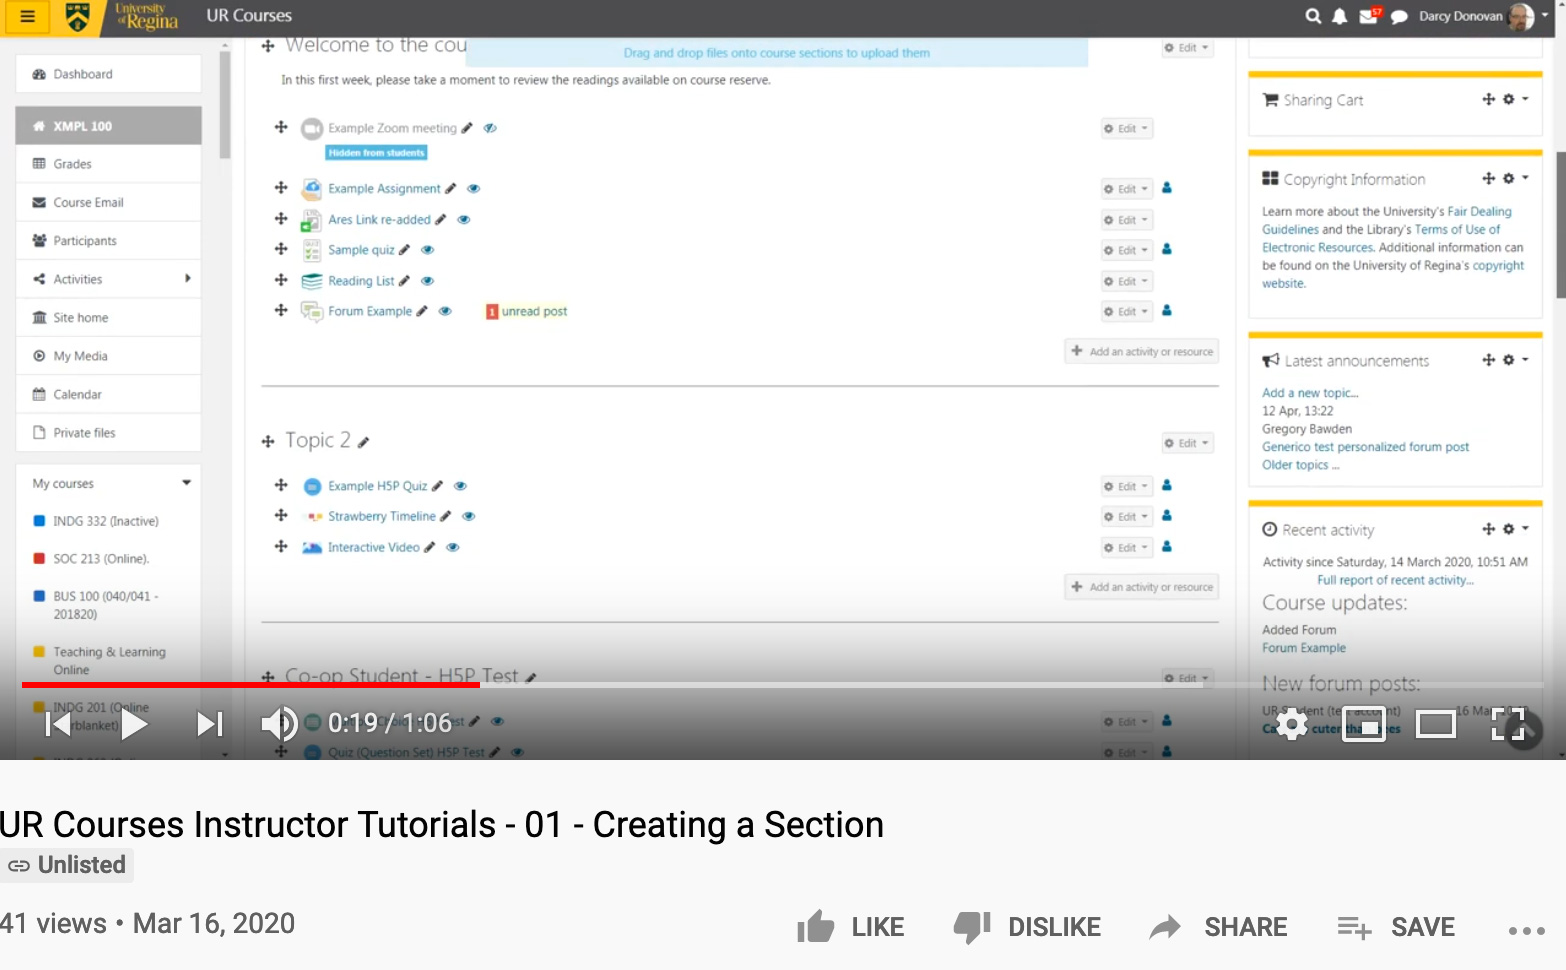Enable miniplayer mode

tap(1364, 723)
